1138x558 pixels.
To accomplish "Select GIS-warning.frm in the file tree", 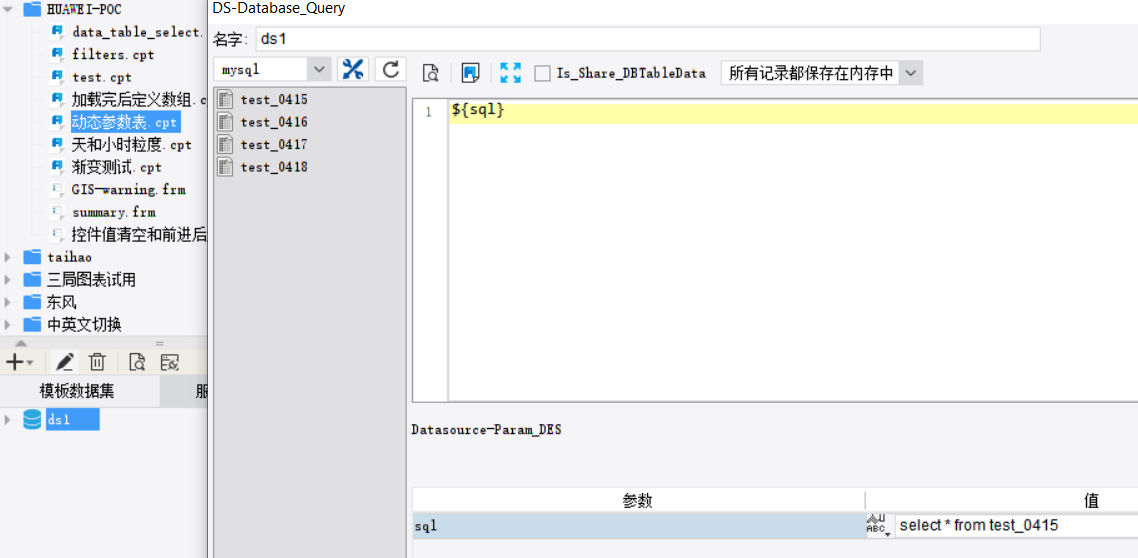I will click(x=128, y=189).
